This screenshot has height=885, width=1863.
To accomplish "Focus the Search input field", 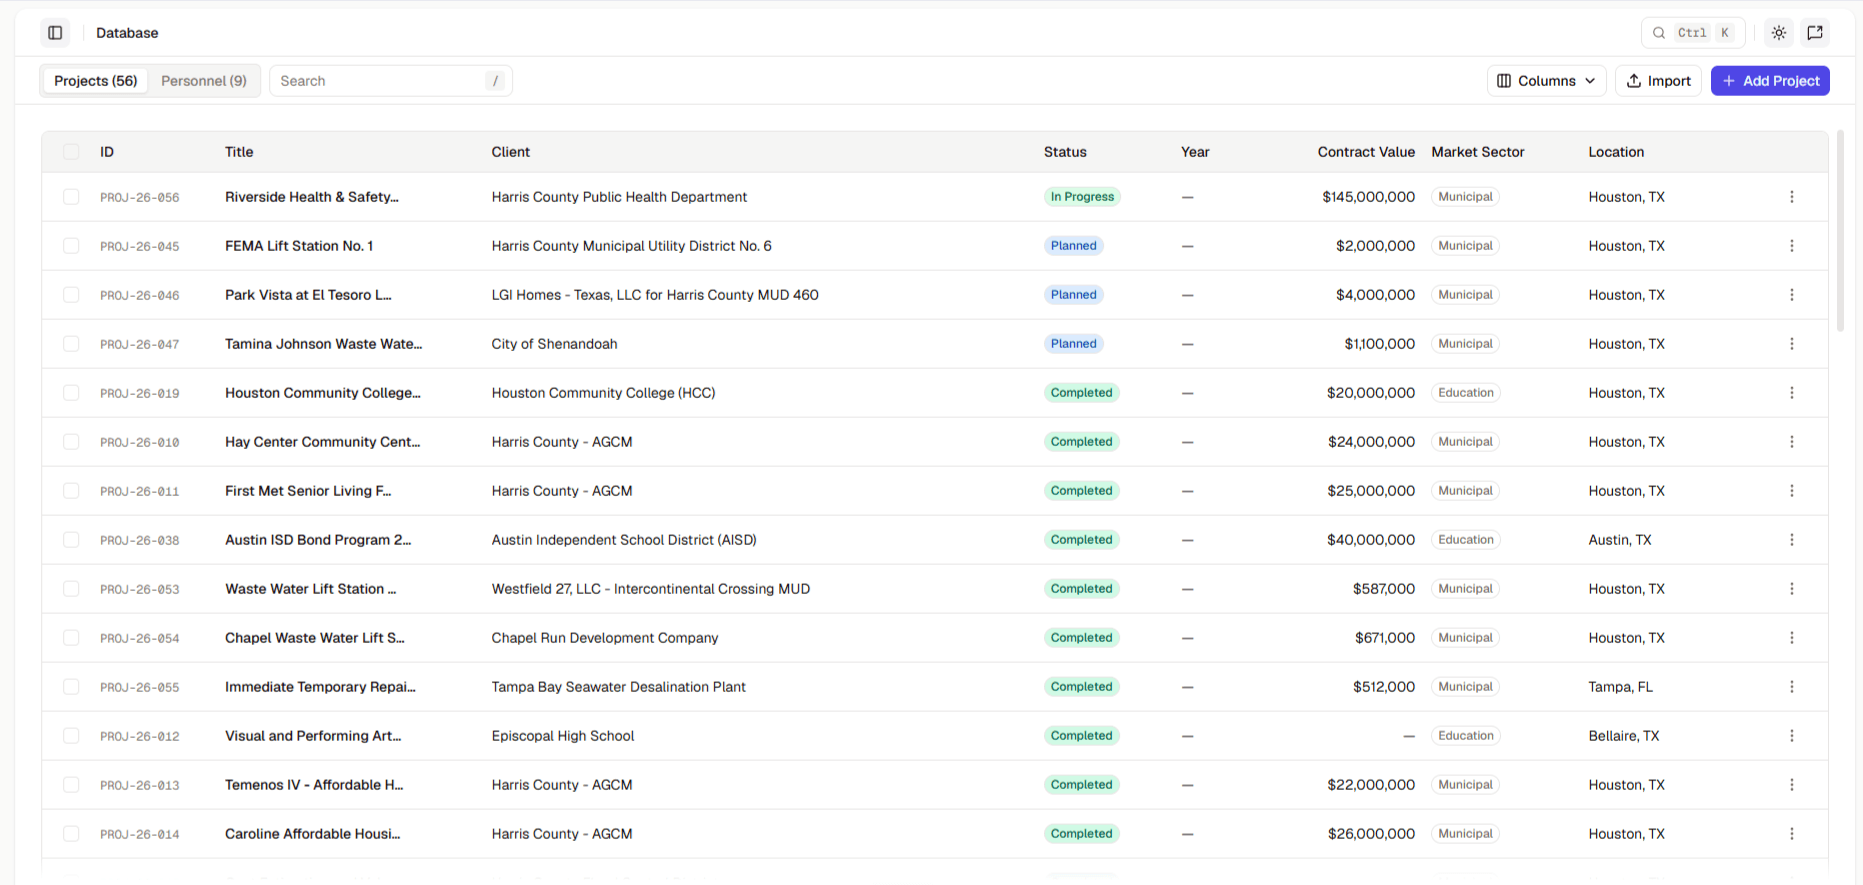I will pyautogui.click(x=391, y=81).
